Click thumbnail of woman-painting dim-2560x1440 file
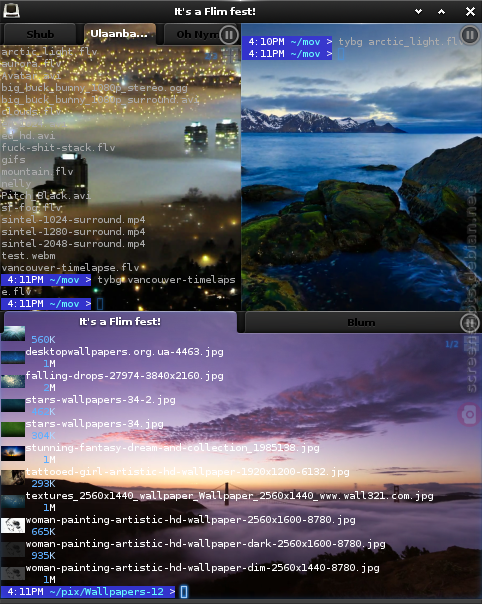482x604 pixels. point(13,573)
